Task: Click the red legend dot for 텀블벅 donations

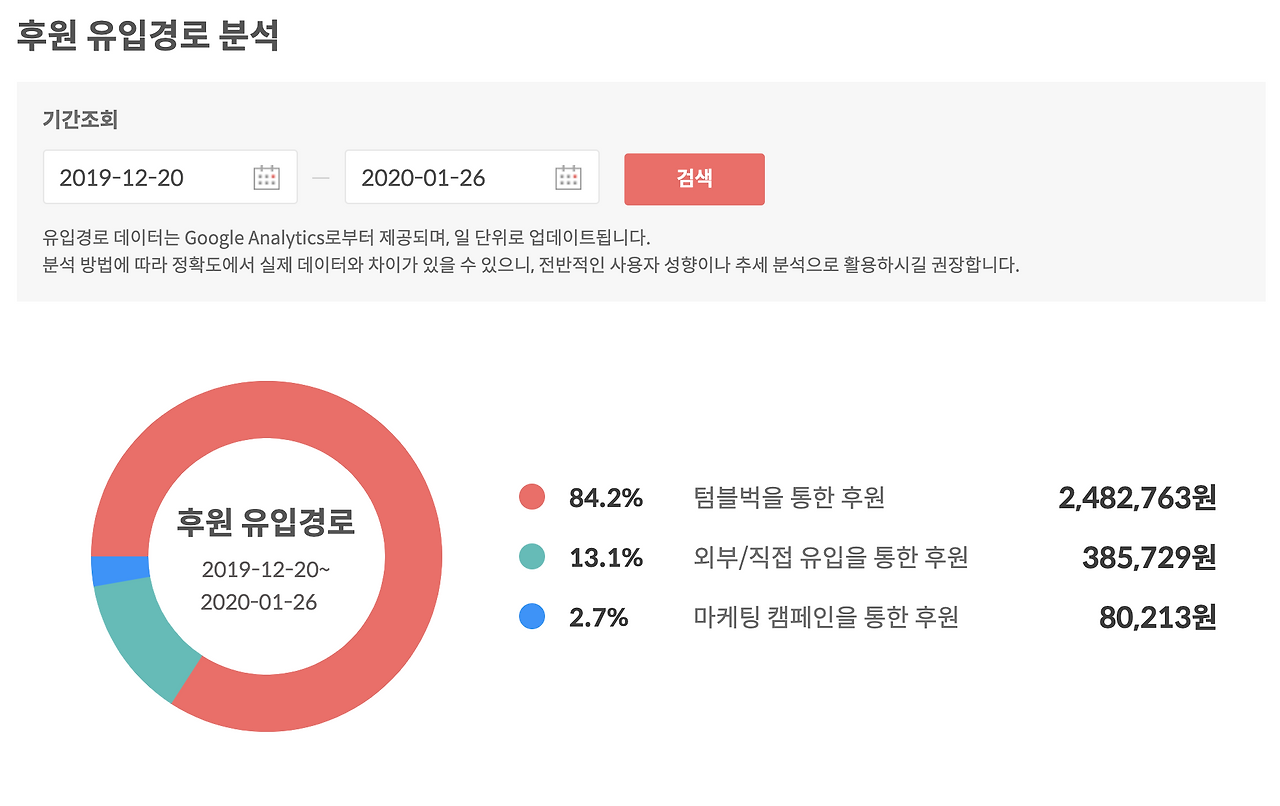Action: [x=531, y=497]
